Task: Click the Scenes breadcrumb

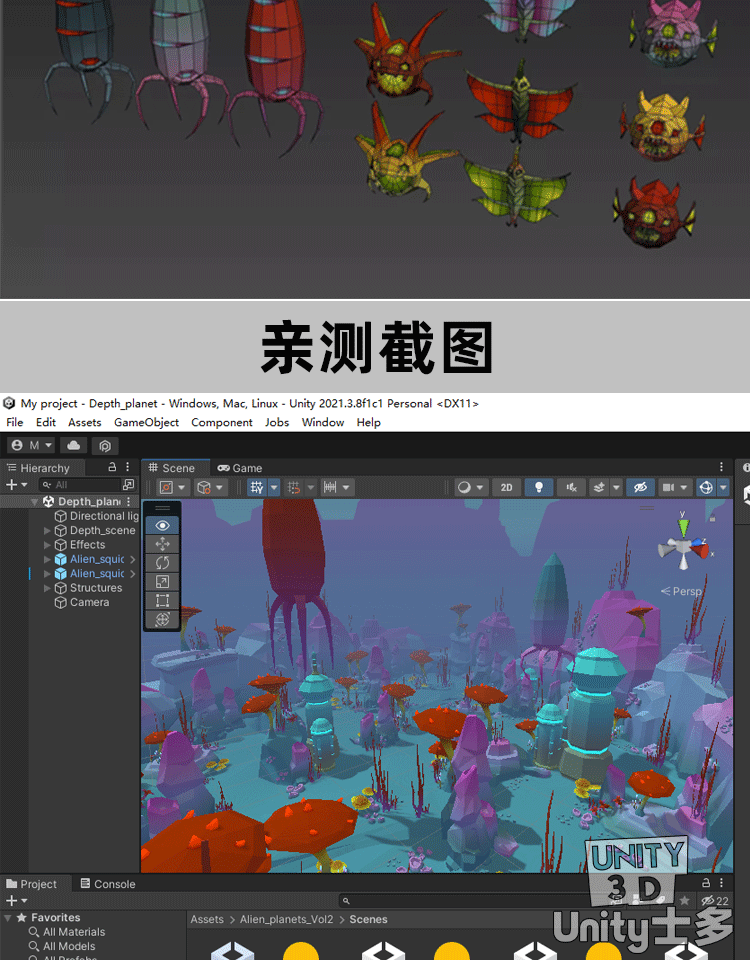Action: coord(369,919)
